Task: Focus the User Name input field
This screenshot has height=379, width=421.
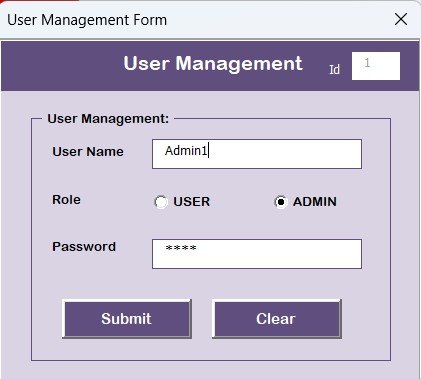Action: [257, 154]
